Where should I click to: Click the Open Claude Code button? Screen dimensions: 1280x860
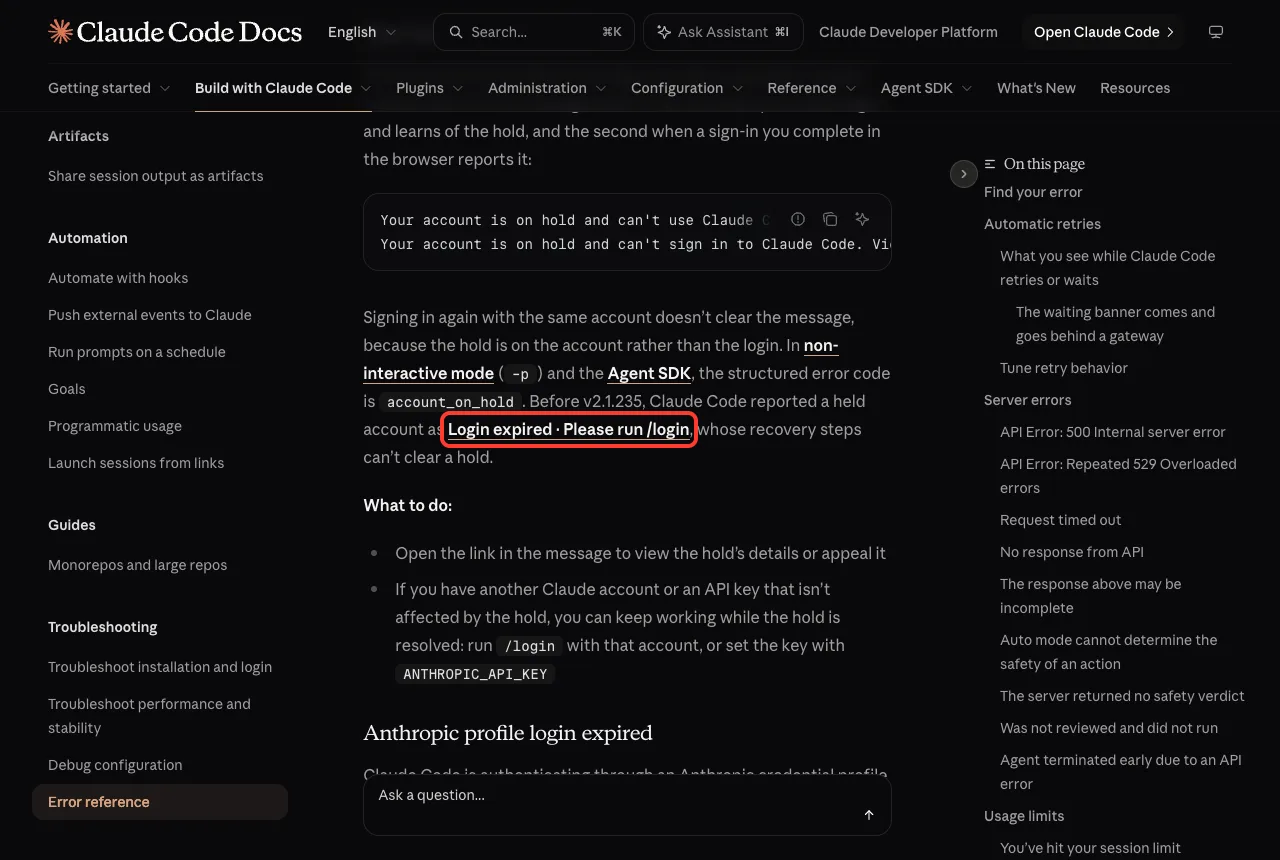coord(1104,32)
